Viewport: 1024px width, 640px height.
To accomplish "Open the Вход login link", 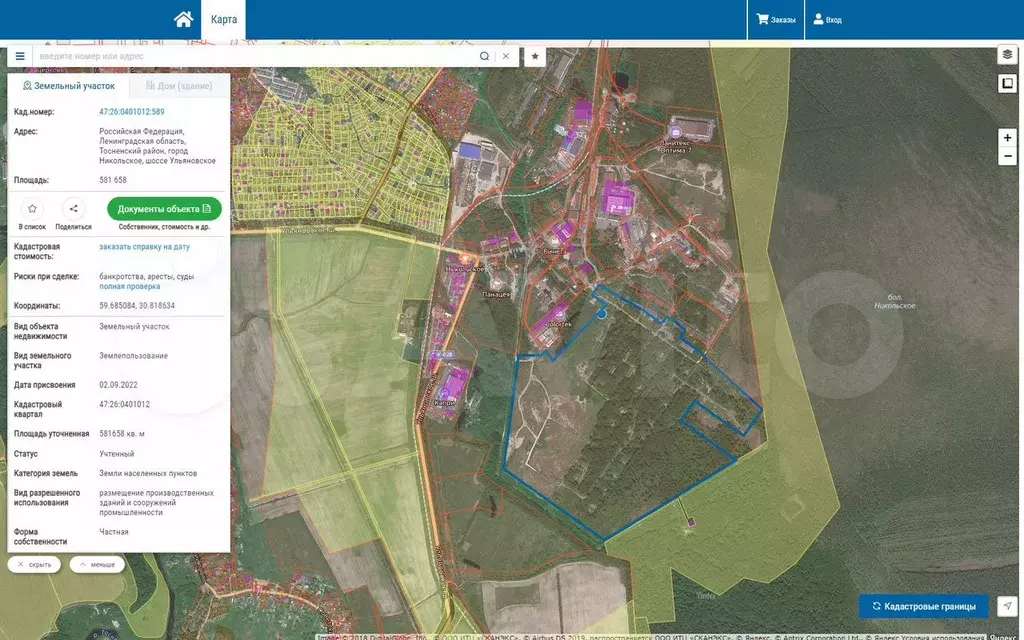I will 827,20.
